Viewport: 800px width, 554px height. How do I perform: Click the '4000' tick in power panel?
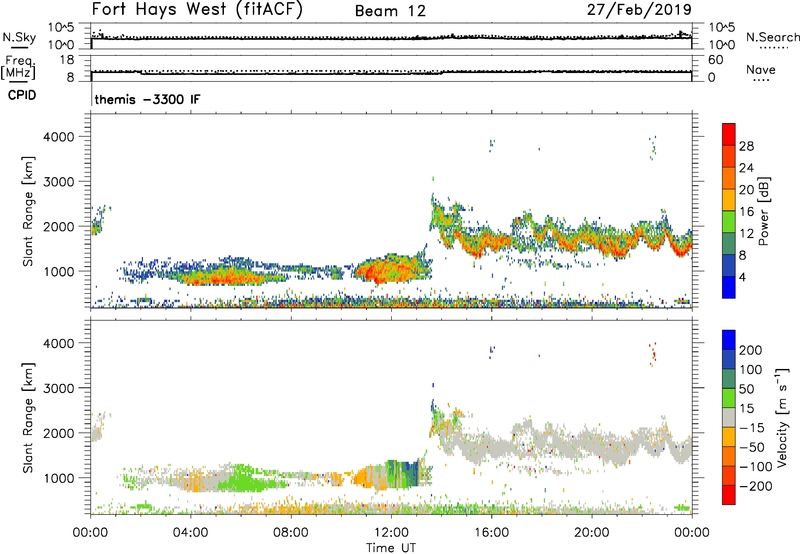tap(59, 137)
